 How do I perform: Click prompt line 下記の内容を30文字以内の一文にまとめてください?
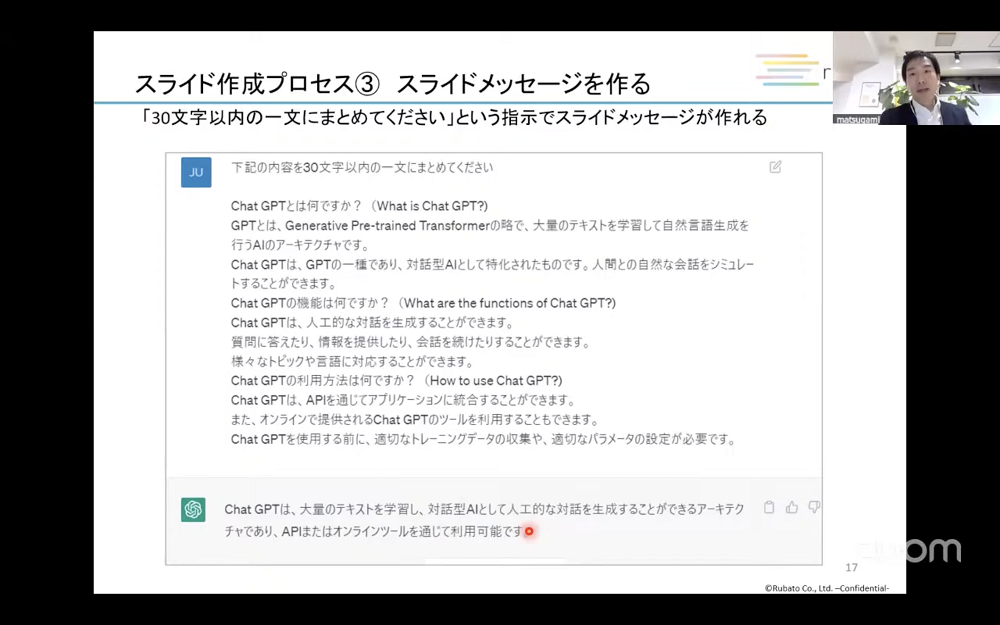pyautogui.click(x=362, y=168)
